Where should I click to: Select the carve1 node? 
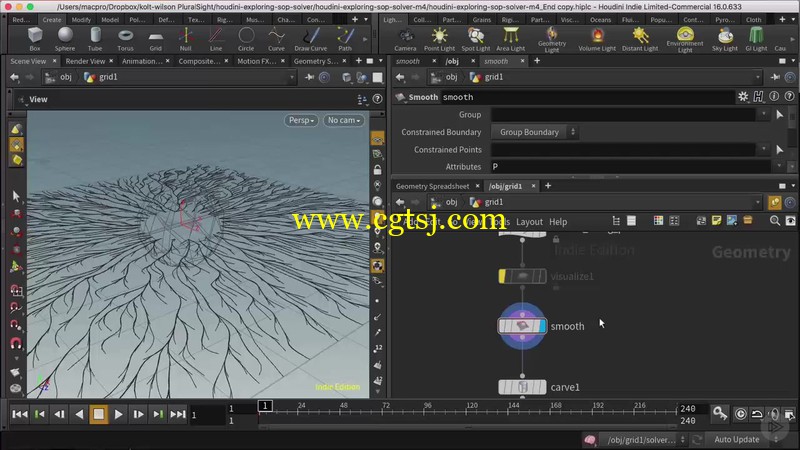pos(522,387)
